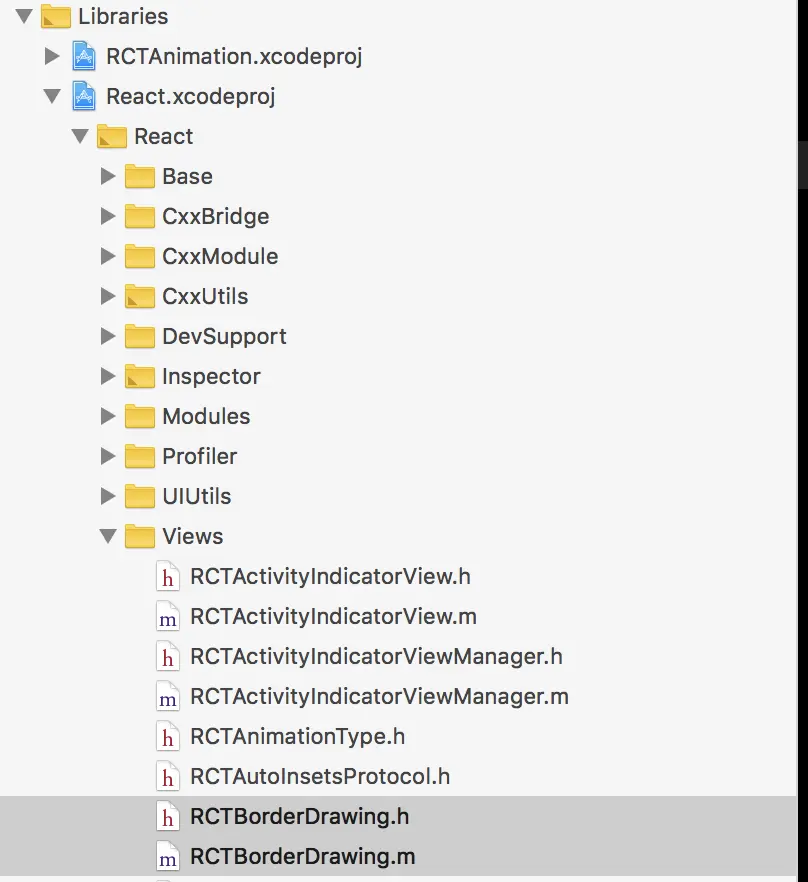Collapse the Libraries group disclosure triangle
Viewport: 808px width, 882px height.
click(24, 16)
